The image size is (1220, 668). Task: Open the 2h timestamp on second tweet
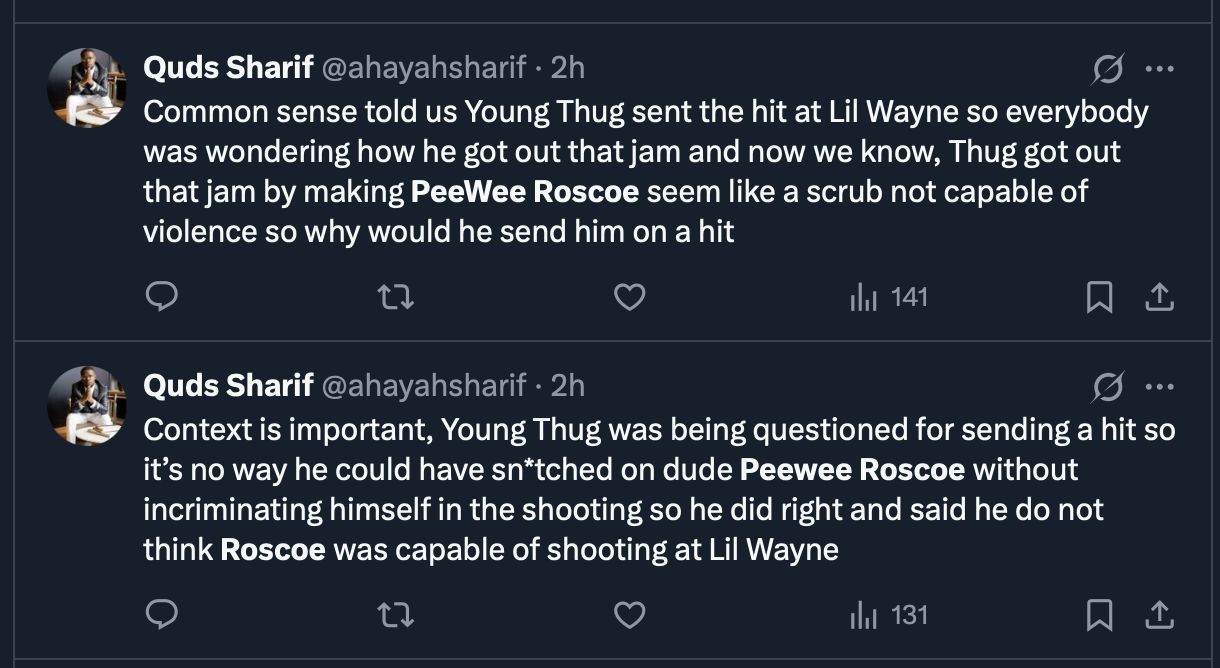click(567, 385)
